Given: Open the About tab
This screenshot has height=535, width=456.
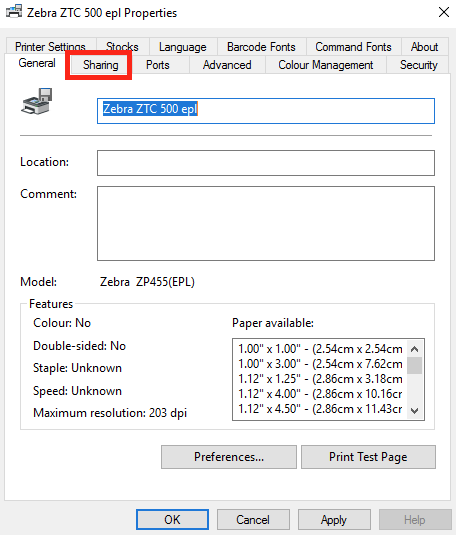Looking at the screenshot, I should coord(424,47).
